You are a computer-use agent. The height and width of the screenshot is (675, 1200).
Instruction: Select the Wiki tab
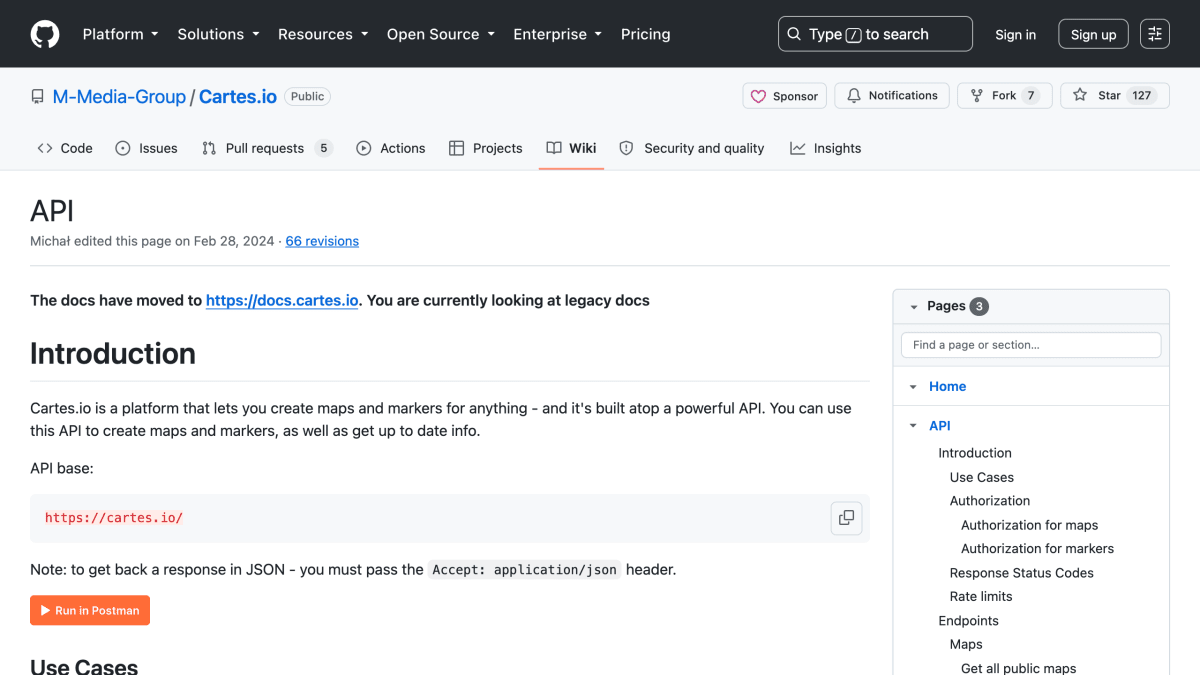[571, 148]
